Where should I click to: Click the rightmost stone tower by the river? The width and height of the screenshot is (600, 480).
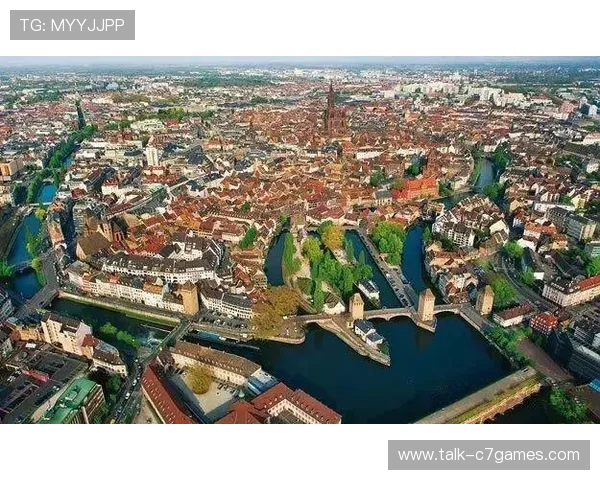click(485, 299)
